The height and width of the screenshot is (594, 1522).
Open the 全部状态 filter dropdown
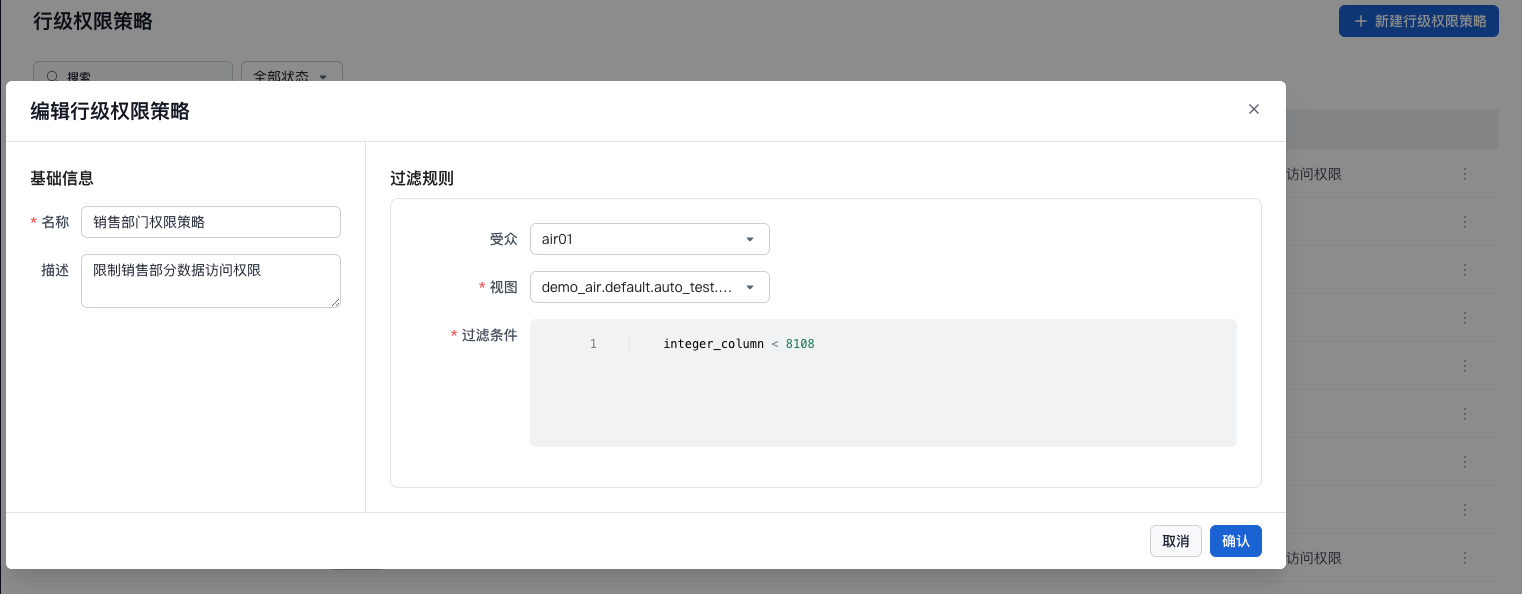click(x=291, y=76)
